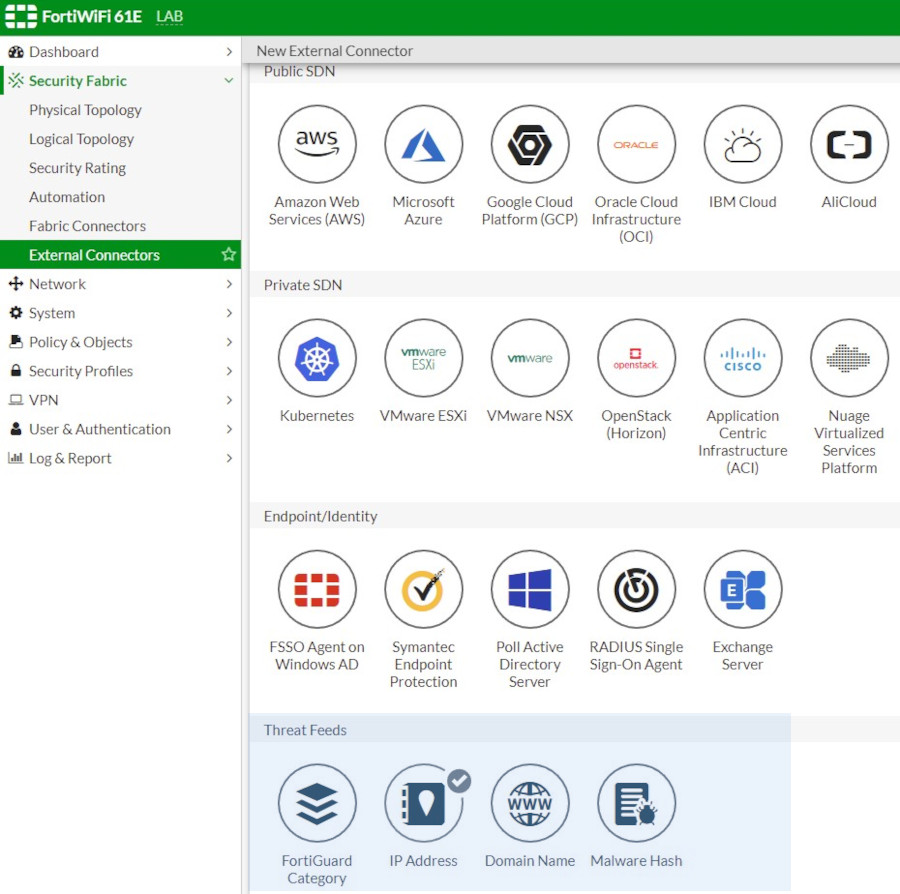Expand the User & Authentication chevron

[x=229, y=429]
